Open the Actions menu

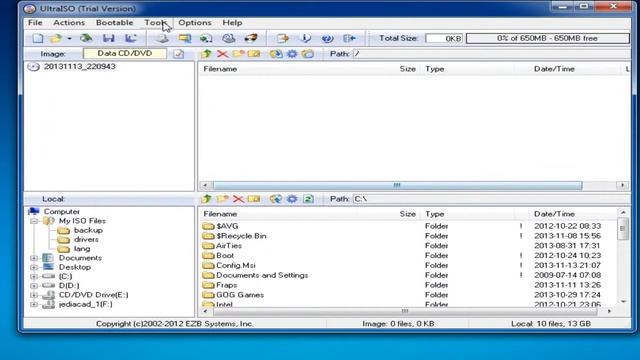pyautogui.click(x=69, y=22)
